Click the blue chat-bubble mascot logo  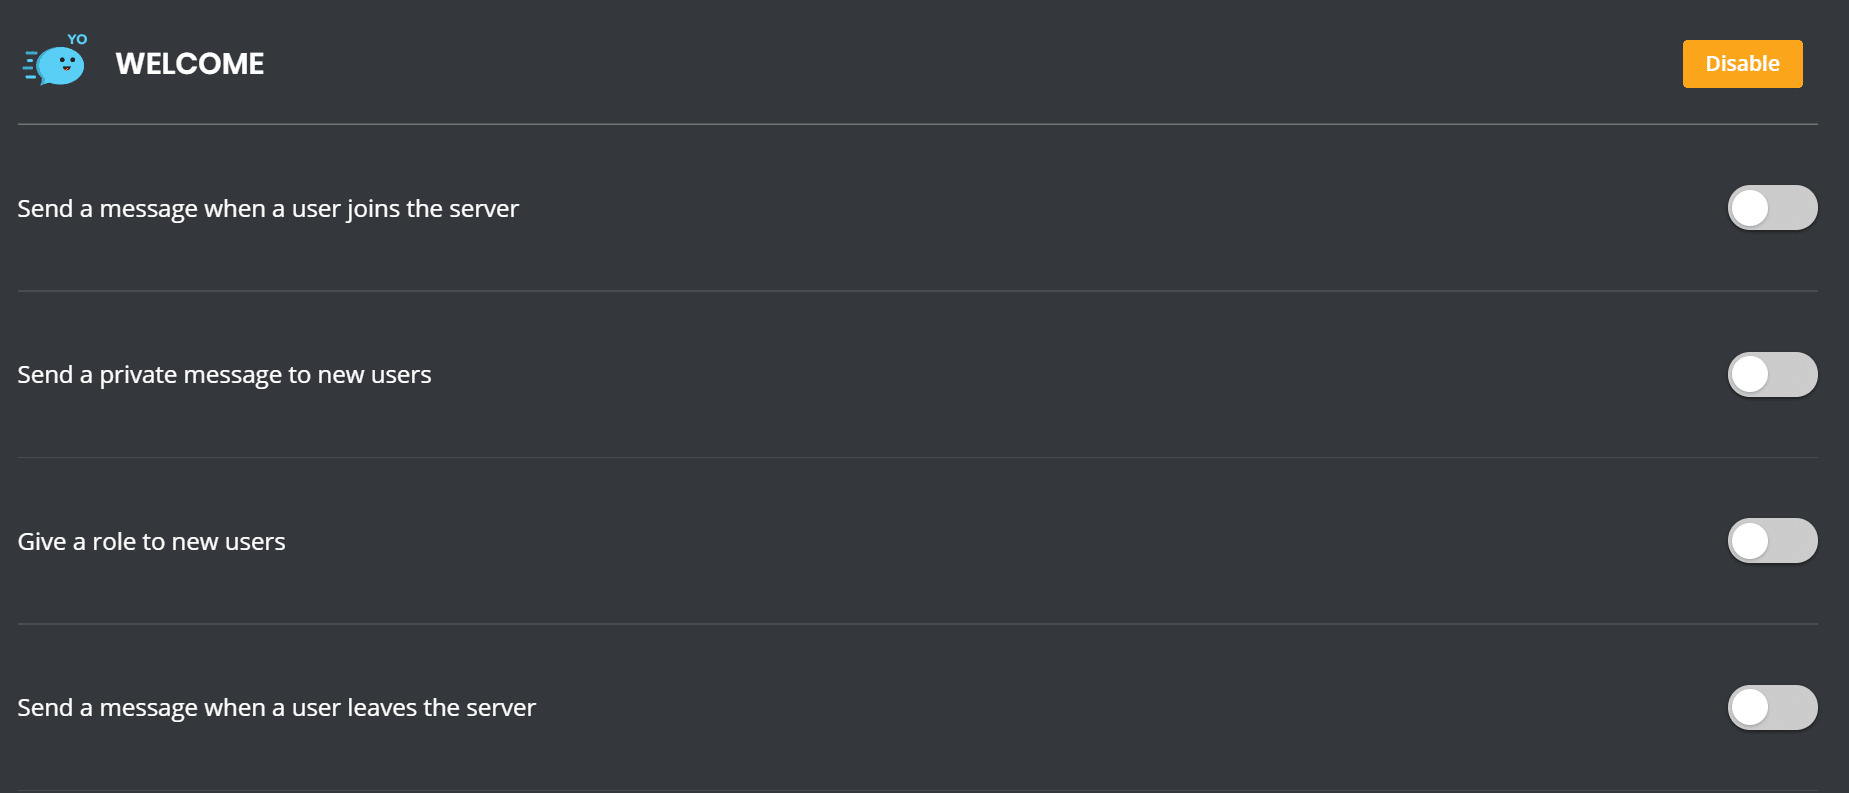click(60, 66)
